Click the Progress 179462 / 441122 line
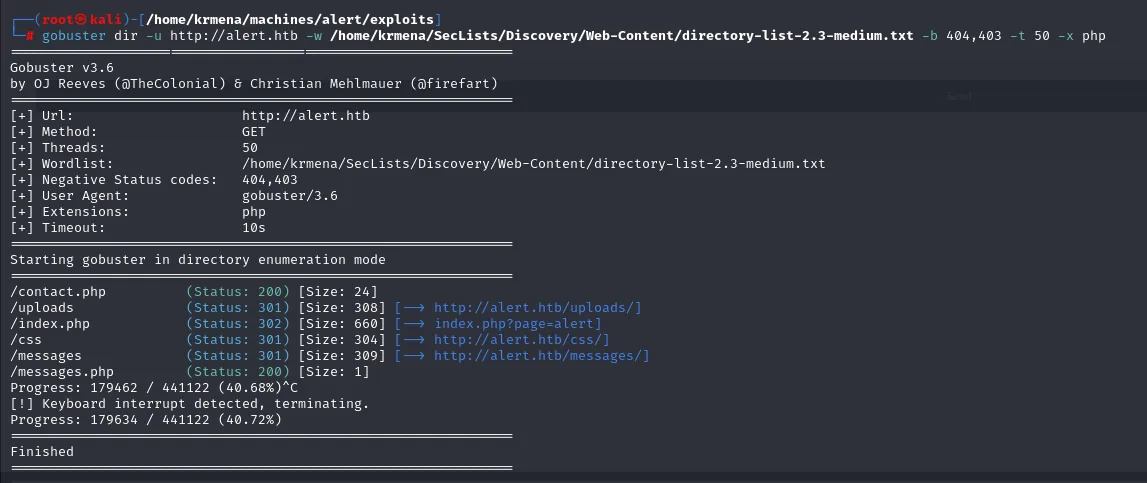1147x483 pixels. (x=154, y=387)
